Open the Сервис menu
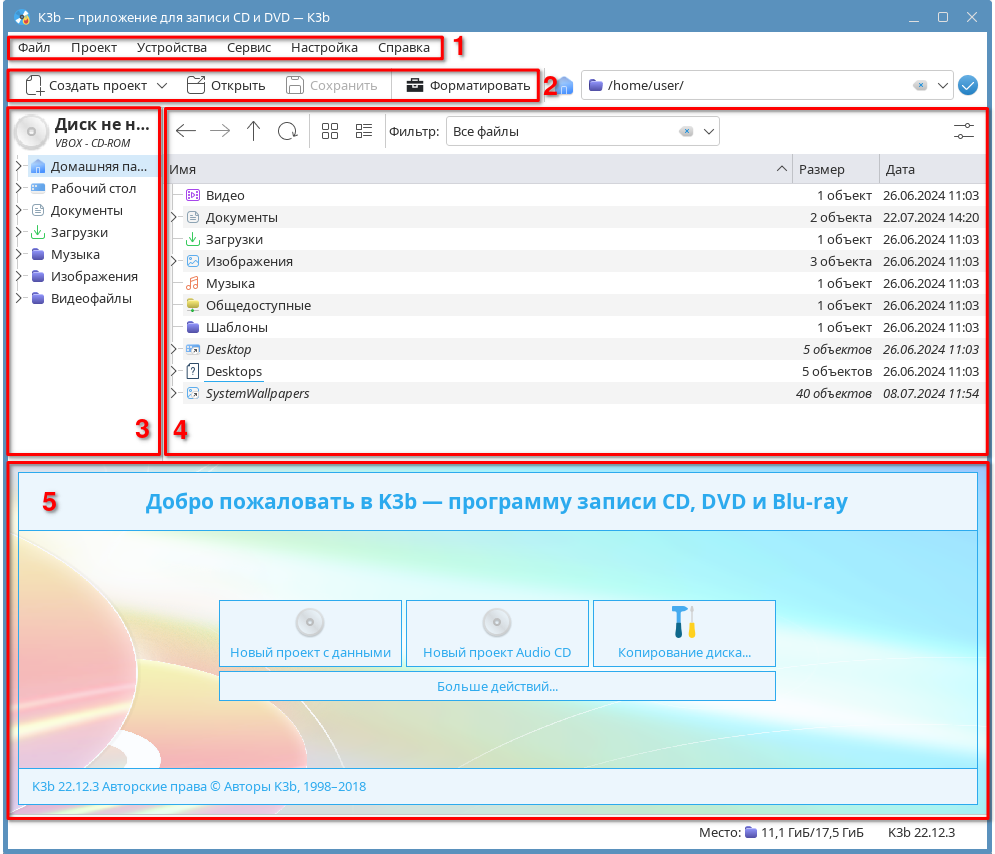 click(x=249, y=47)
